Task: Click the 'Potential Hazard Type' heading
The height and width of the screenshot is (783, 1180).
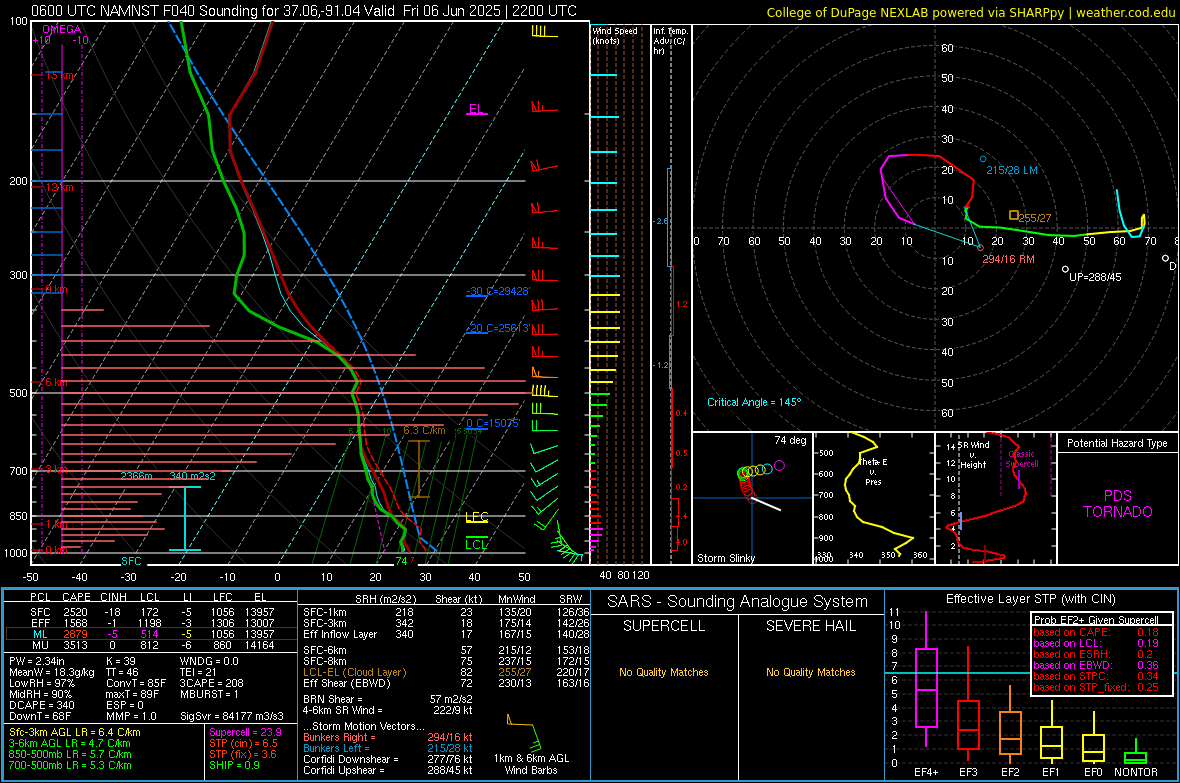Action: [x=1117, y=443]
